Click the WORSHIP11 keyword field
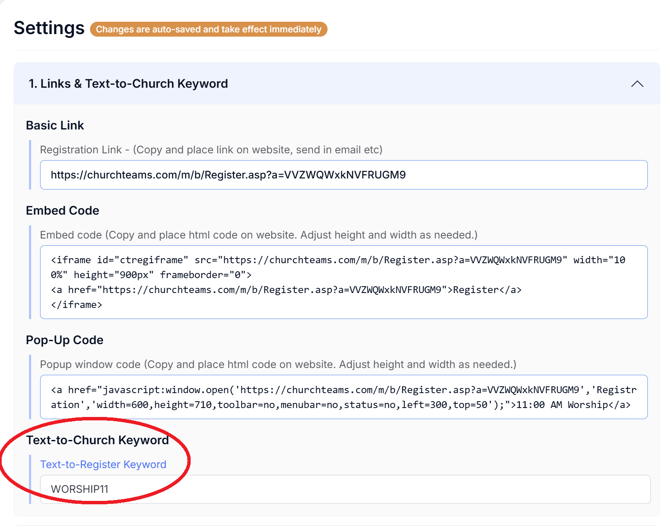 [345, 489]
